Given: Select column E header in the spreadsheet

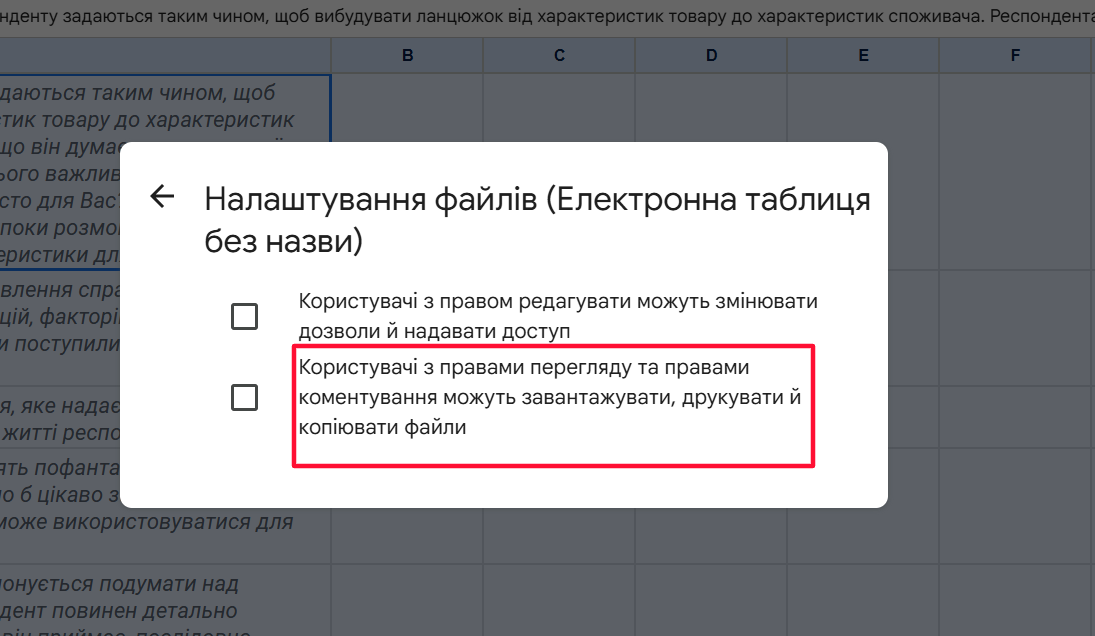Looking at the screenshot, I should coord(863,55).
